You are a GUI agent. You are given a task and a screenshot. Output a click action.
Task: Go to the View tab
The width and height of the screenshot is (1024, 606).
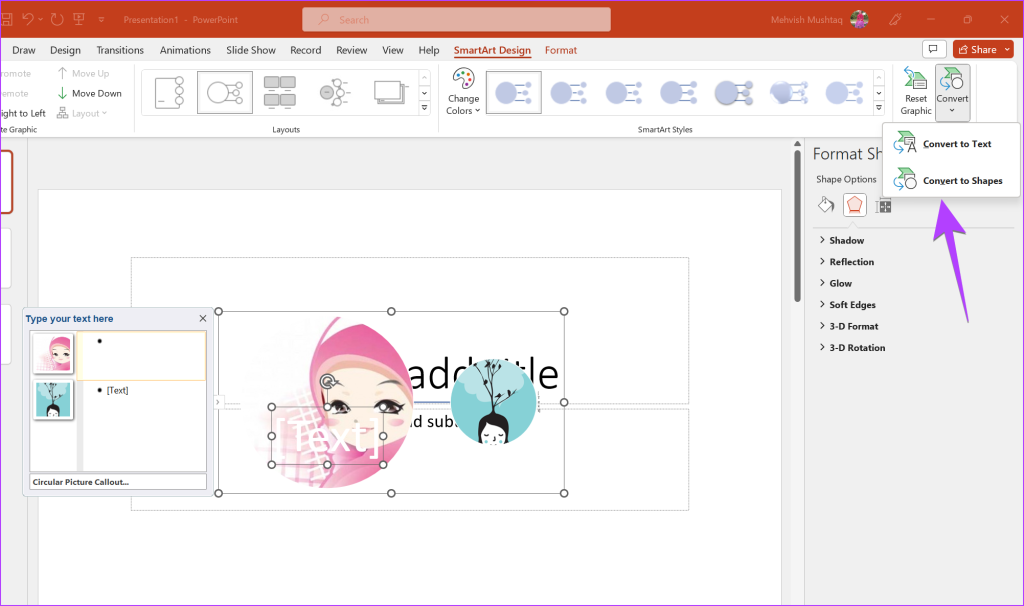click(392, 50)
